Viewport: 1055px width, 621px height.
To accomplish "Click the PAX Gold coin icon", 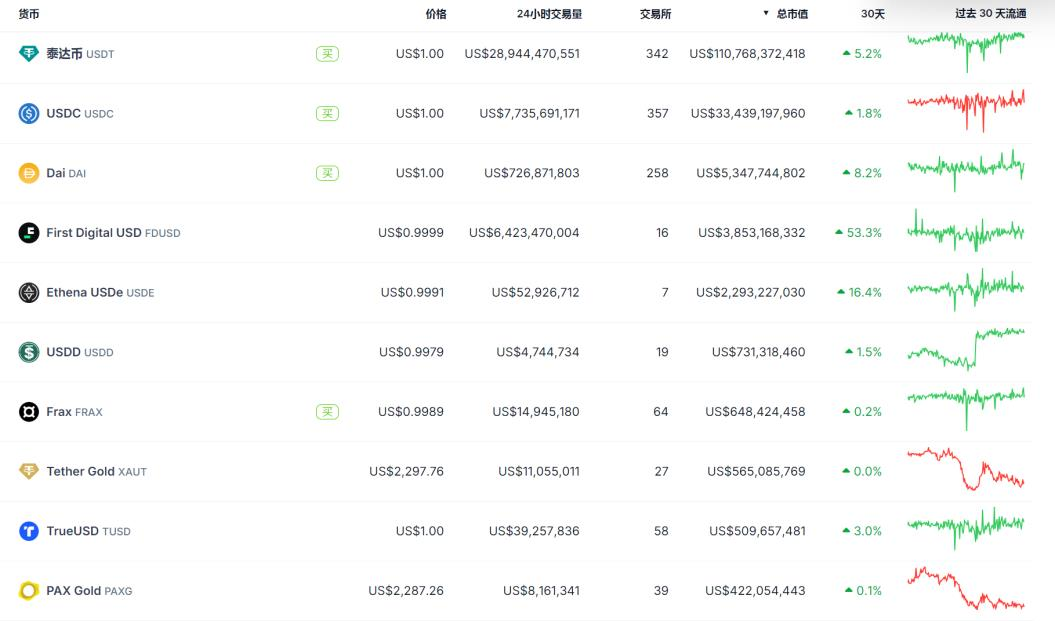I will coord(29,591).
